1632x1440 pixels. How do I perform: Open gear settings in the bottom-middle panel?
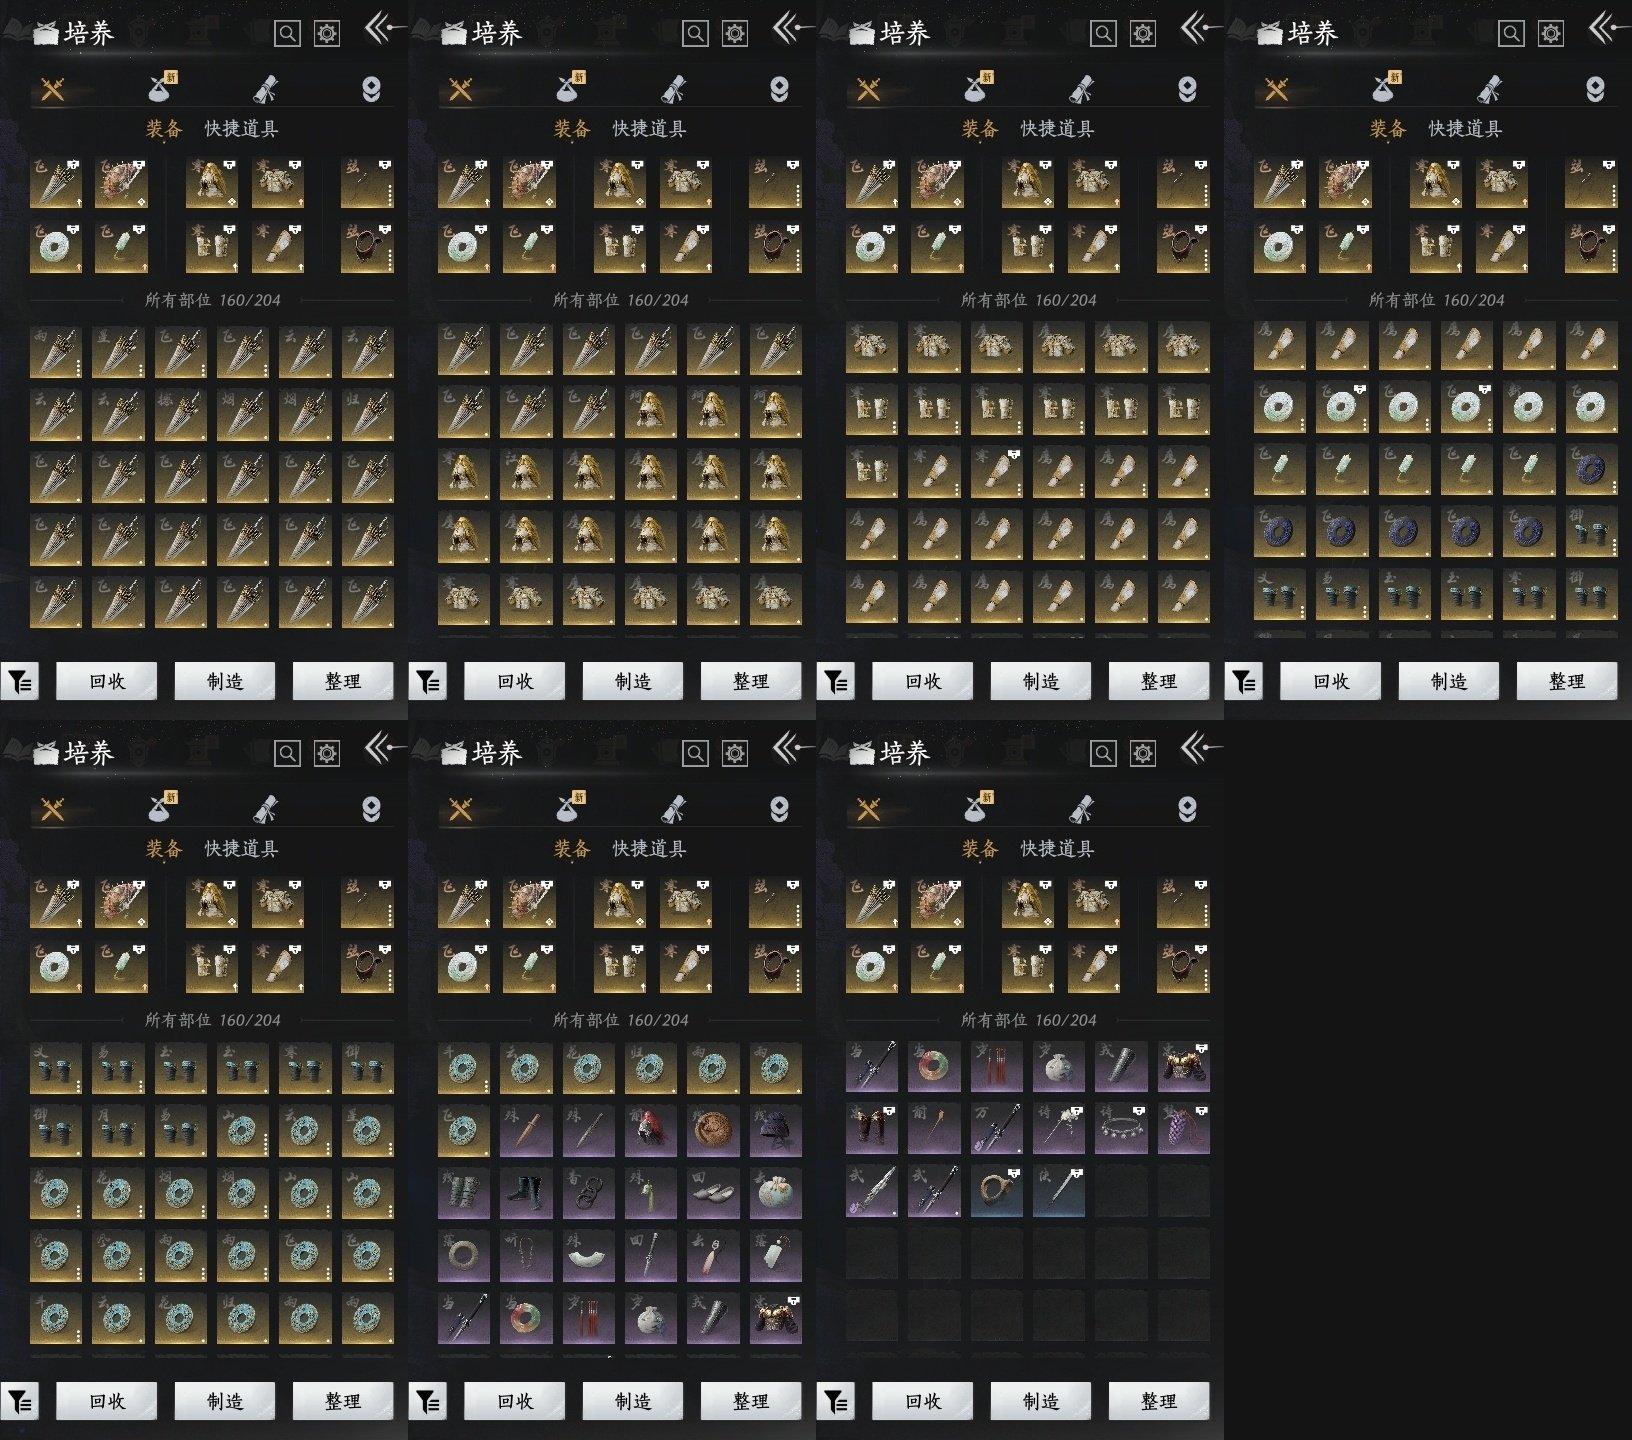735,754
